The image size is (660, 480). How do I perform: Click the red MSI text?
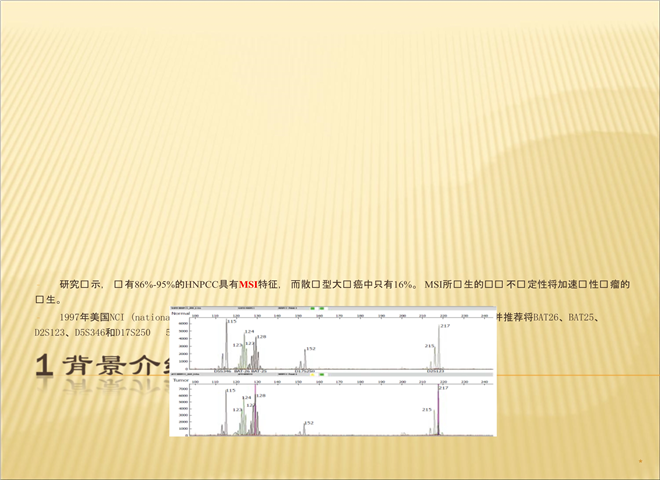coord(248,285)
